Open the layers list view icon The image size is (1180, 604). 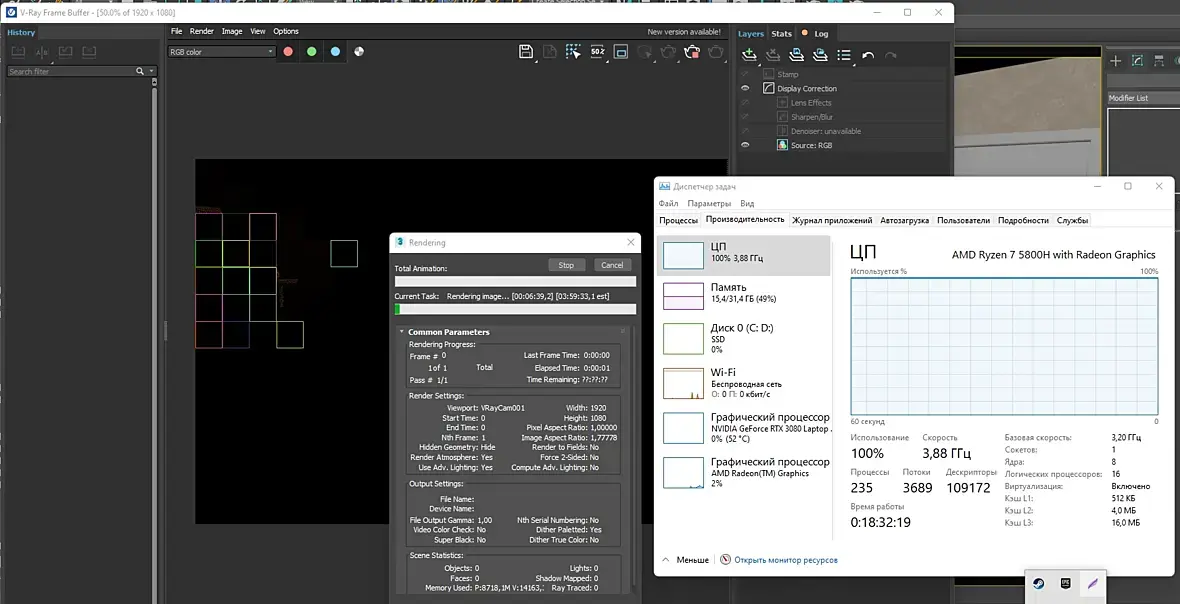click(x=844, y=56)
